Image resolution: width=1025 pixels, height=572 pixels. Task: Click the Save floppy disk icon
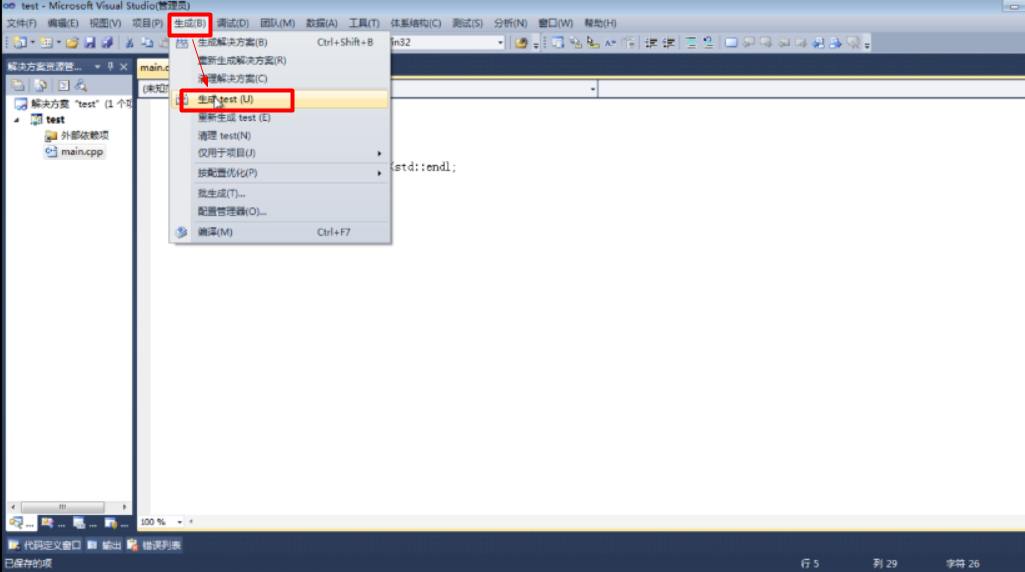coord(90,43)
